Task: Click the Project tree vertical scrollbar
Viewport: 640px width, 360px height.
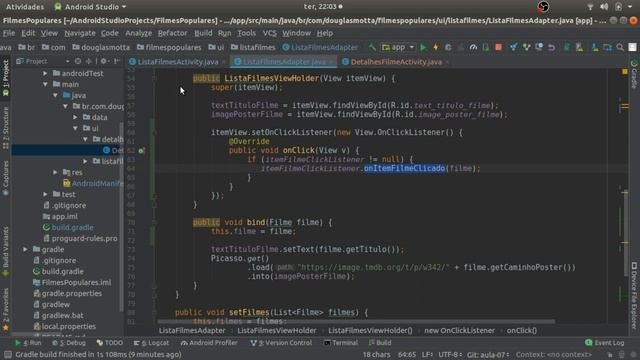Action: (x=121, y=216)
